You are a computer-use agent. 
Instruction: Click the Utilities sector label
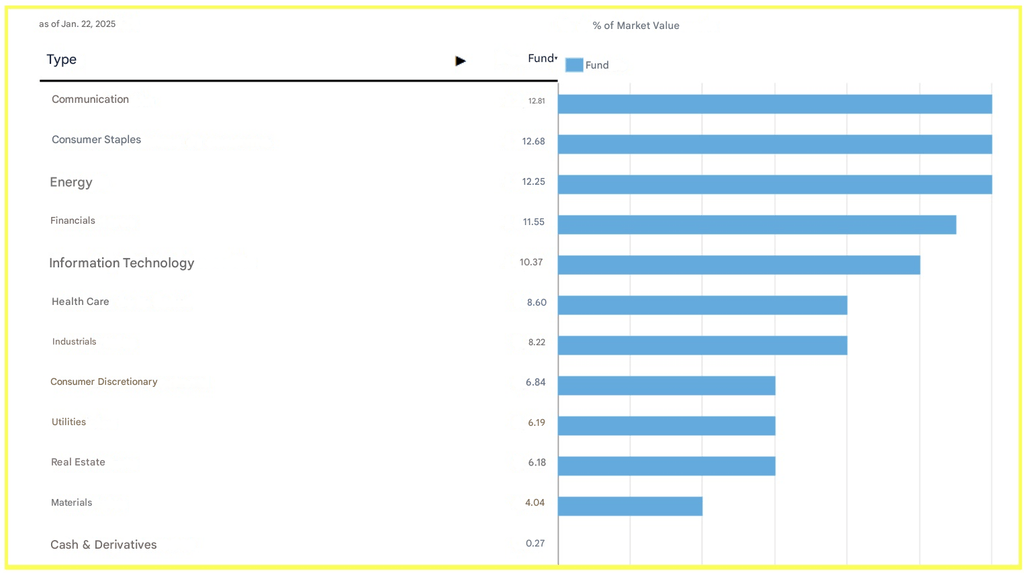coord(69,422)
